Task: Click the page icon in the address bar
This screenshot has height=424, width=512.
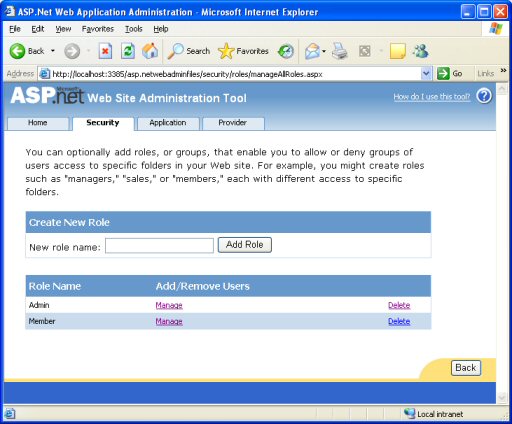Action: pos(45,74)
